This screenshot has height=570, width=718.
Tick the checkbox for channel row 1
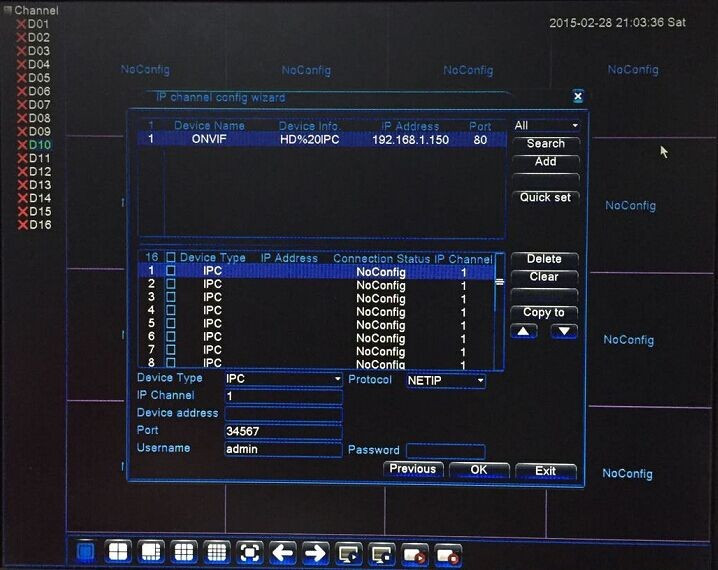(x=171, y=271)
